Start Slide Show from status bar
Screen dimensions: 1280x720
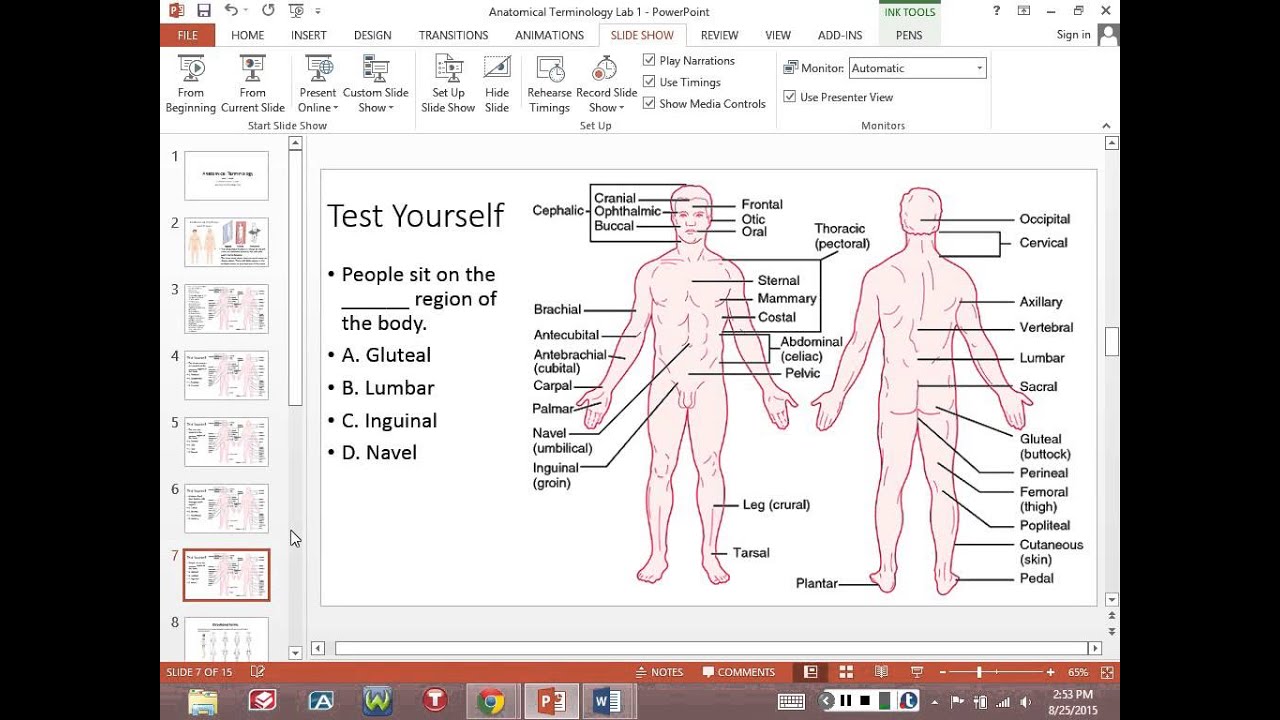(917, 672)
